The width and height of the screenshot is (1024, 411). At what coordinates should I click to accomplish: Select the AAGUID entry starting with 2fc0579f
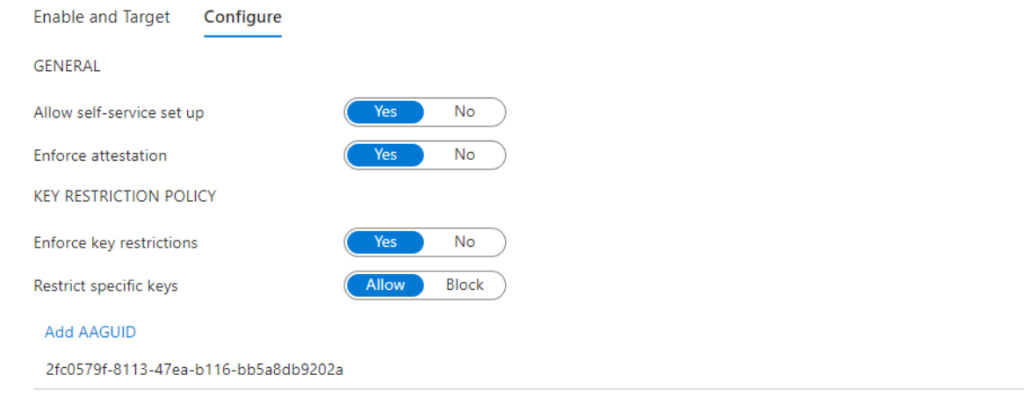pos(195,370)
